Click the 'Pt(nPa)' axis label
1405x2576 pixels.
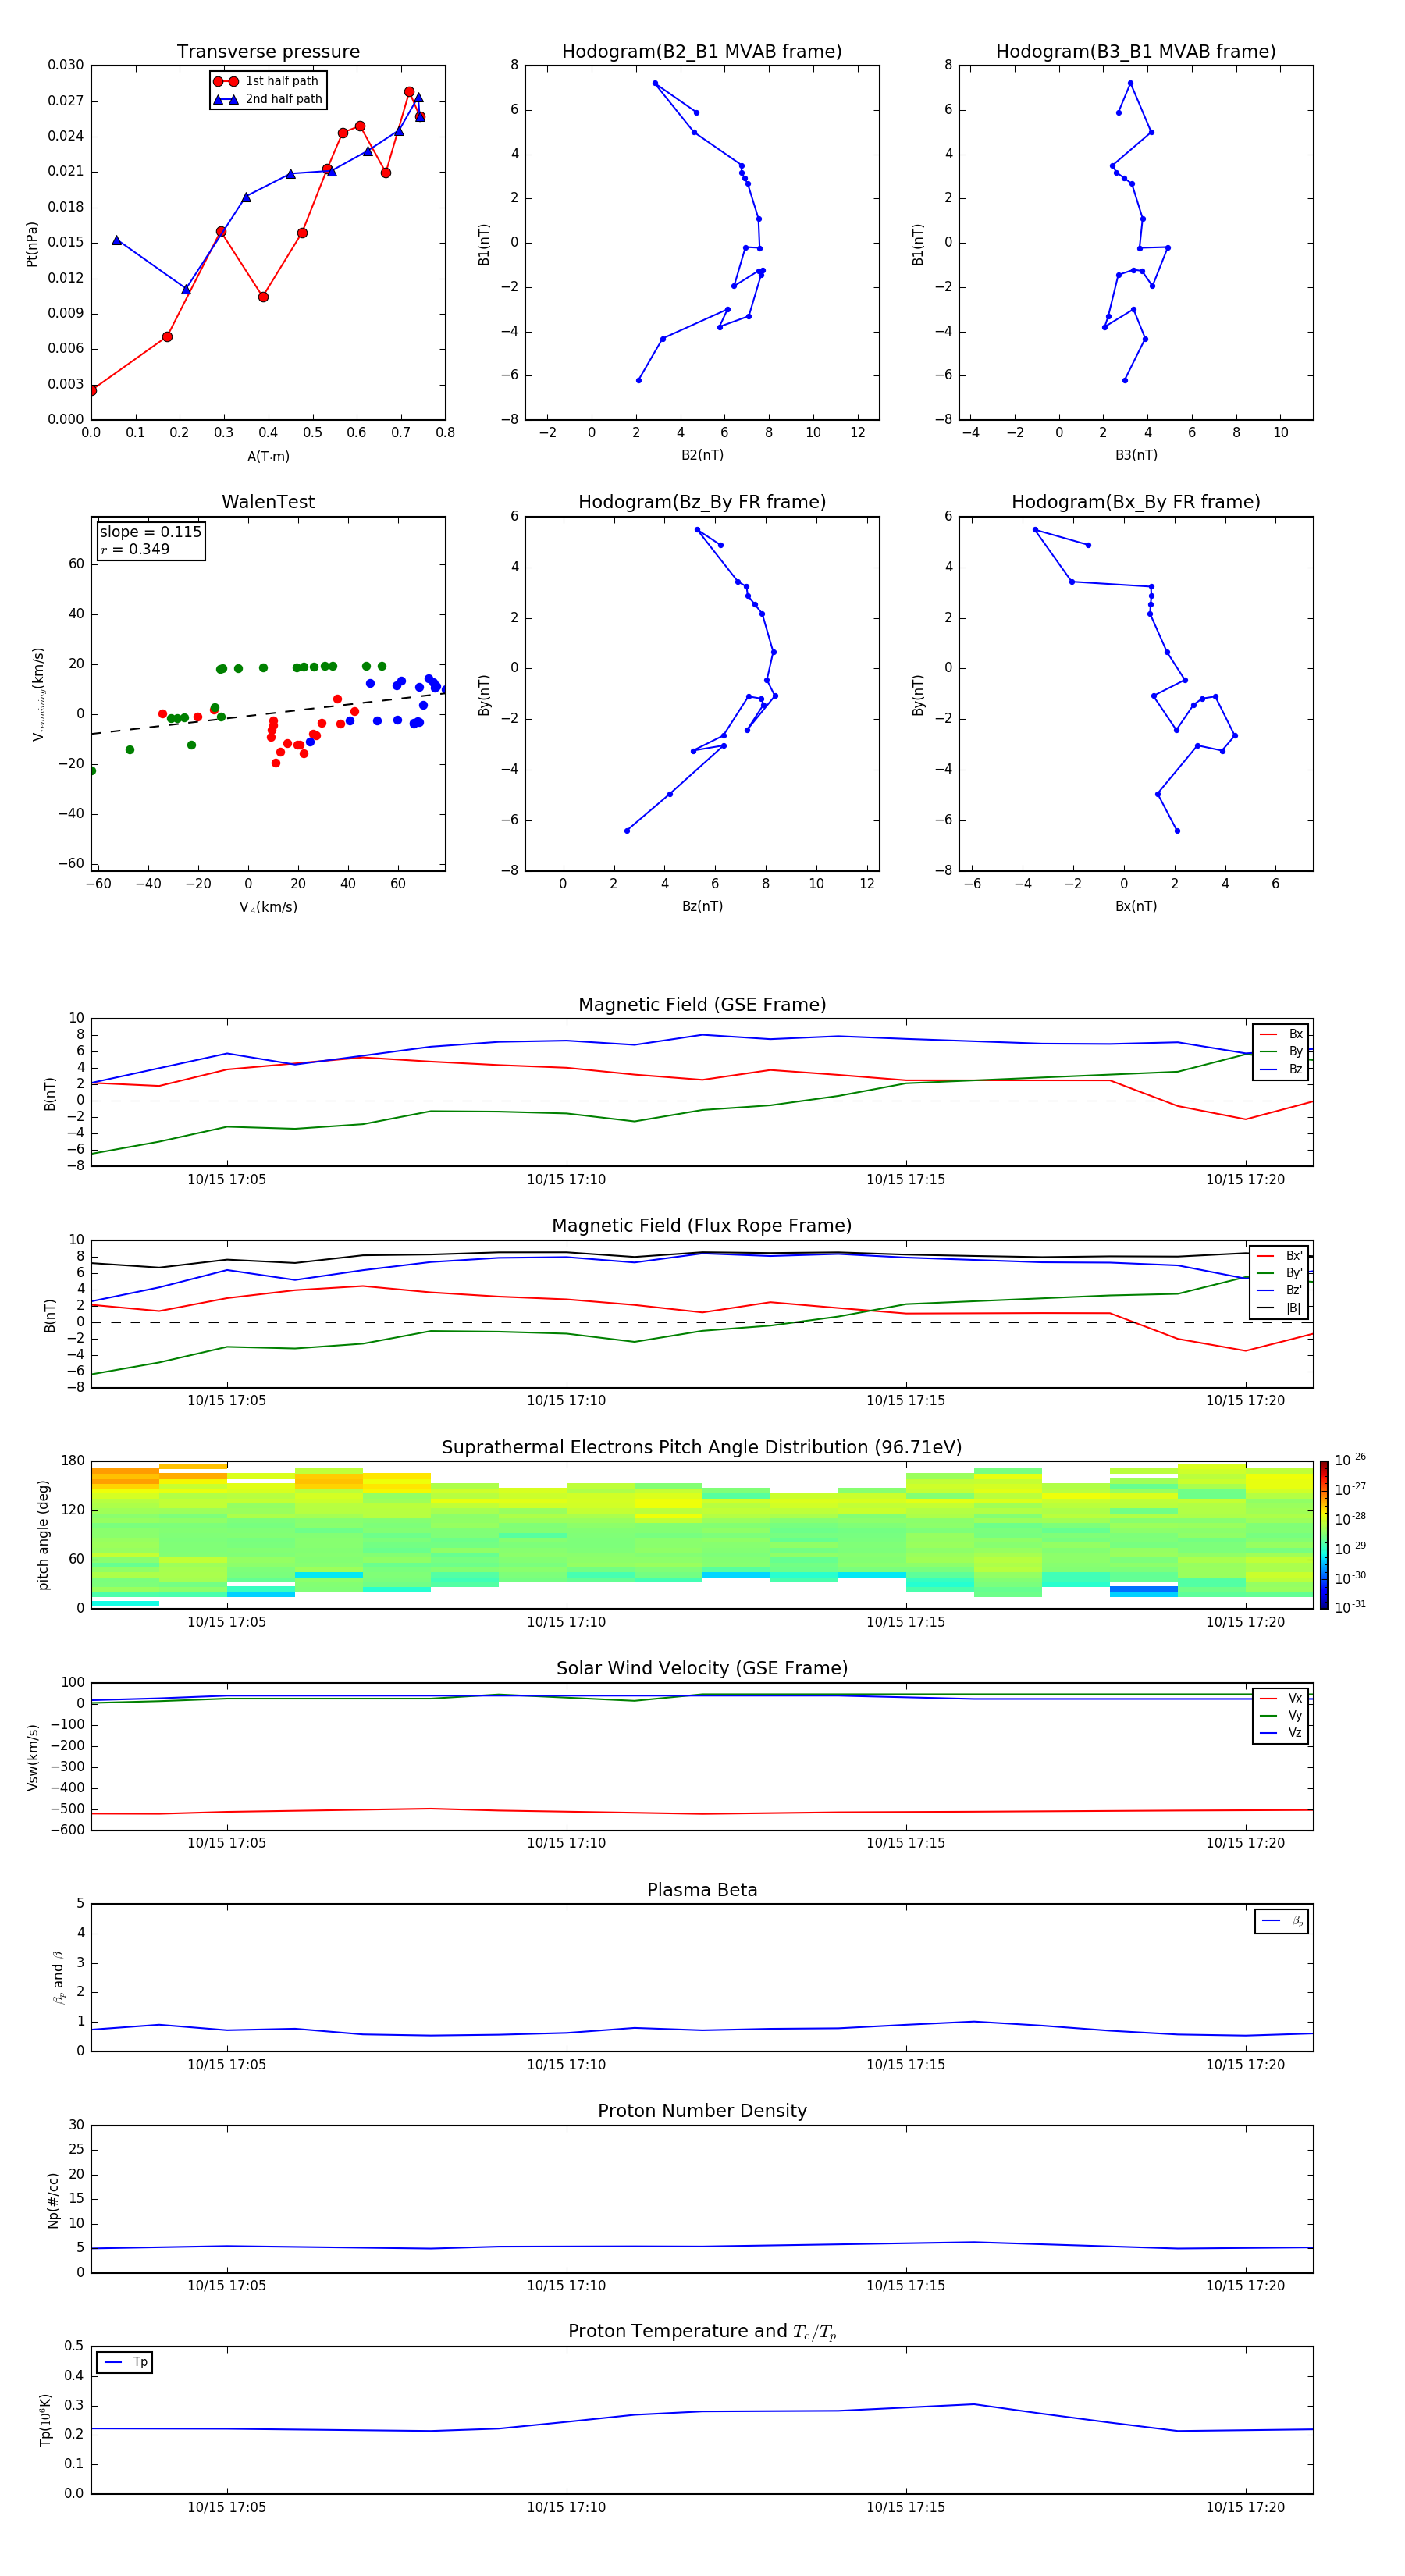[x=32, y=244]
